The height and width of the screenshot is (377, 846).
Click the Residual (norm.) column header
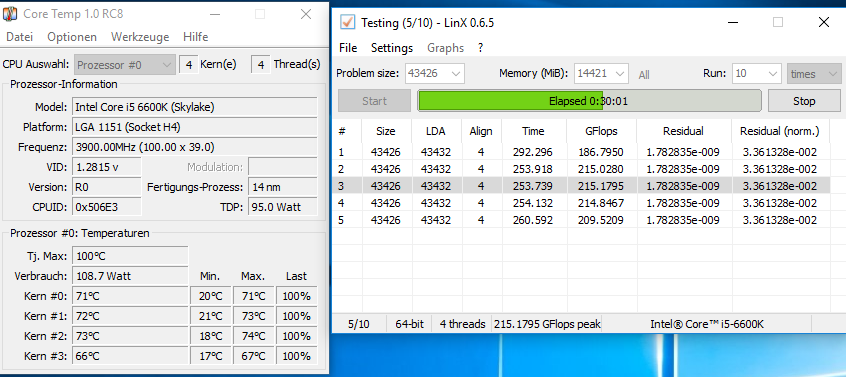tap(780, 131)
